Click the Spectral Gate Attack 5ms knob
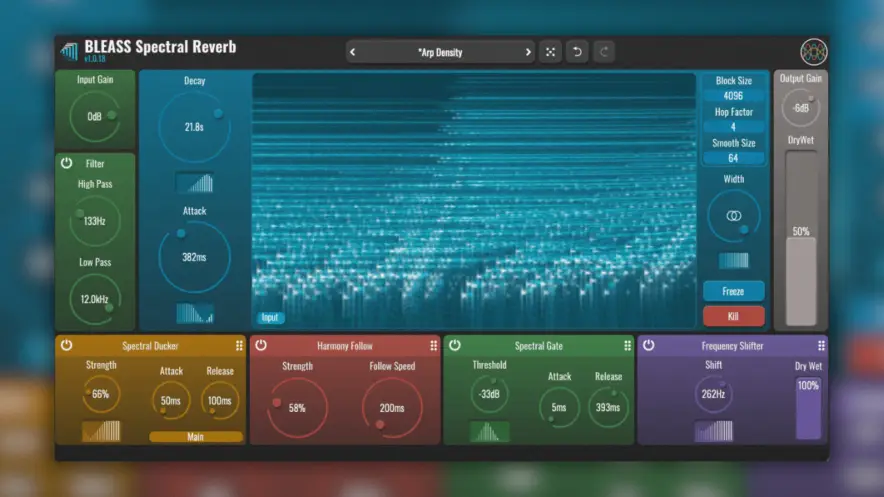The image size is (884, 497). click(559, 407)
